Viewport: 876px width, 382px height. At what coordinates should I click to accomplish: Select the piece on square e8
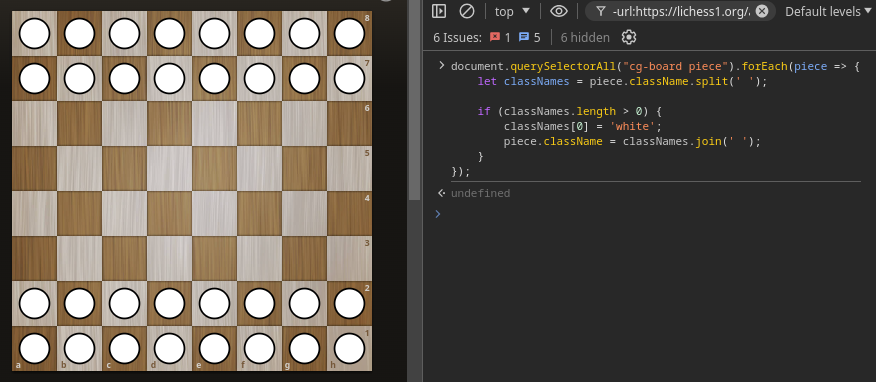tap(215, 34)
